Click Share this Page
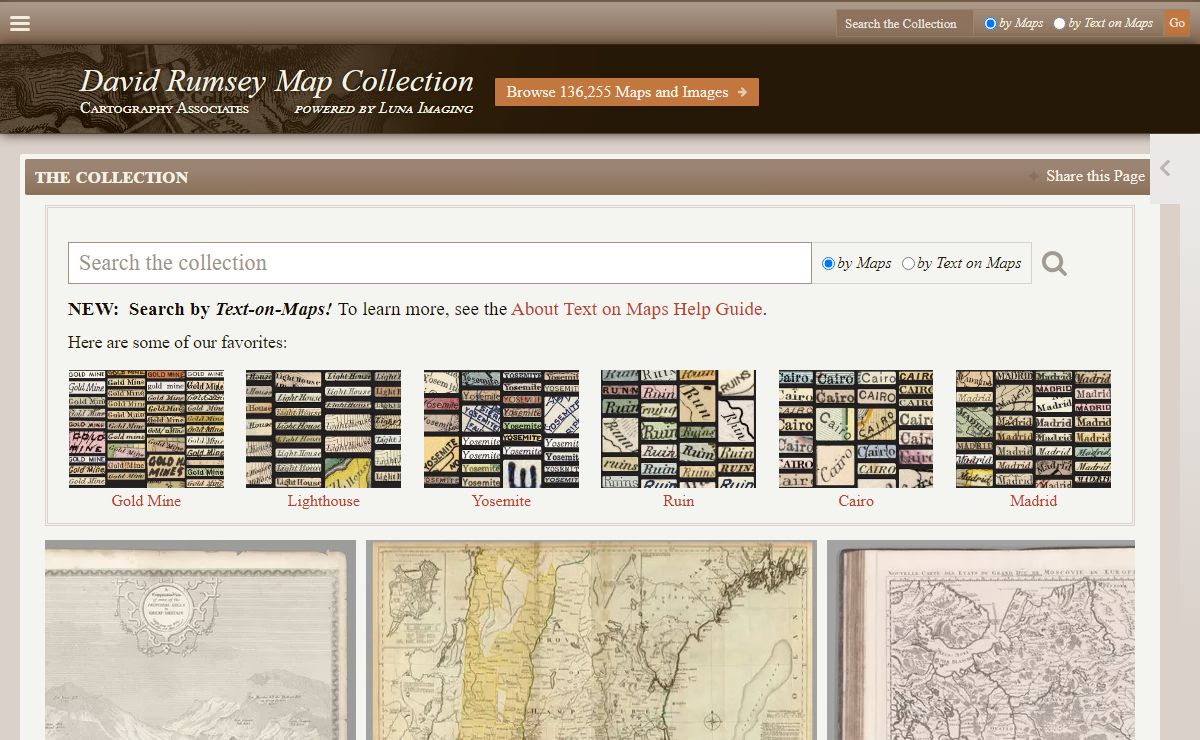The width and height of the screenshot is (1200, 740). pos(1095,176)
